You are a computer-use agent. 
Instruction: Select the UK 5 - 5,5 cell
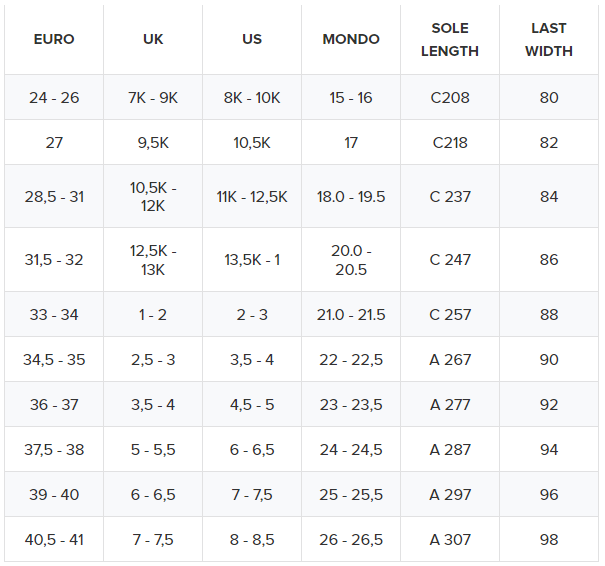click(x=153, y=450)
